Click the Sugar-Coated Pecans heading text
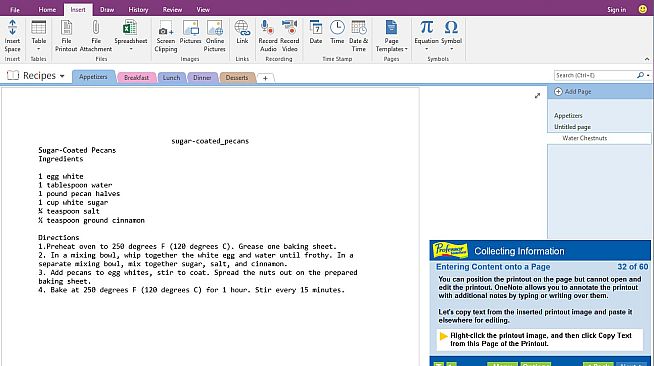The height and width of the screenshot is (366, 654). [x=77, y=150]
